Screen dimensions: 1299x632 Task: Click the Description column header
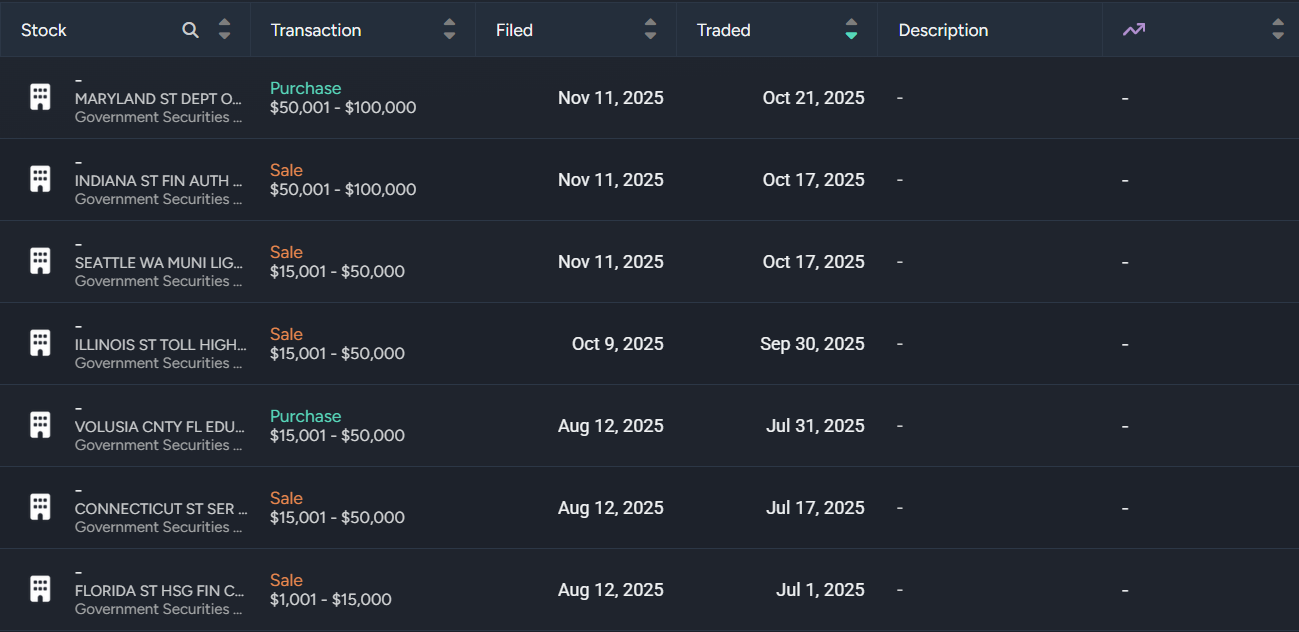[x=943, y=30]
